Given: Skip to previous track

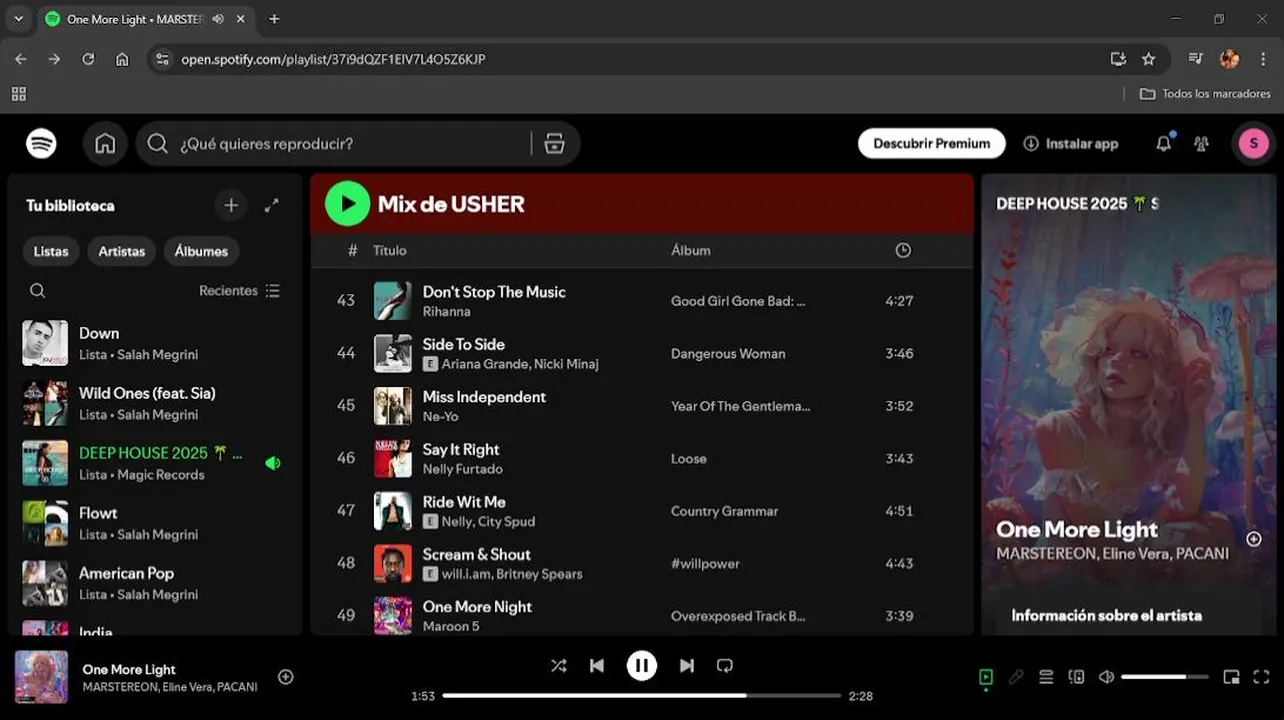Looking at the screenshot, I should pyautogui.click(x=597, y=665).
